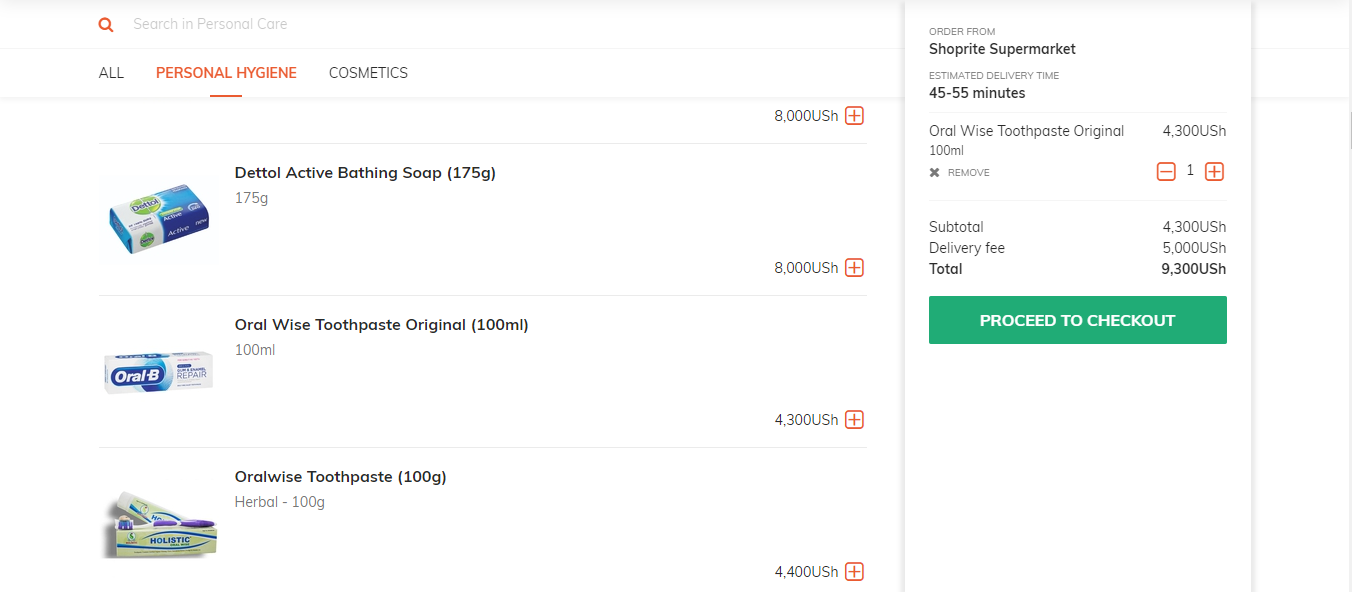Click the 4,400USh price of Oralwise Toothpaste
1352x592 pixels.
click(x=806, y=572)
